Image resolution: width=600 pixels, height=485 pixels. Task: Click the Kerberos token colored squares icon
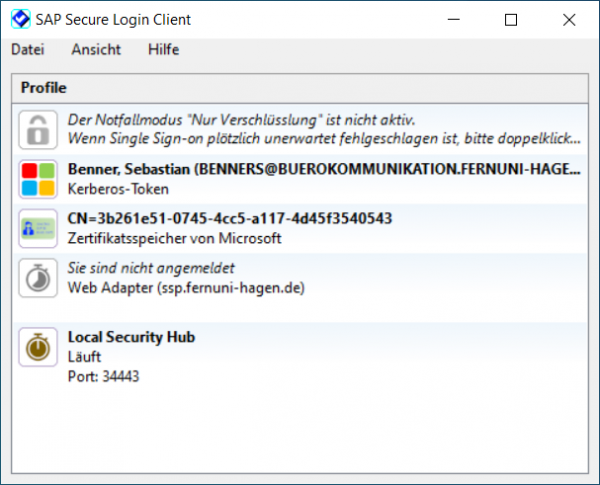(x=38, y=179)
